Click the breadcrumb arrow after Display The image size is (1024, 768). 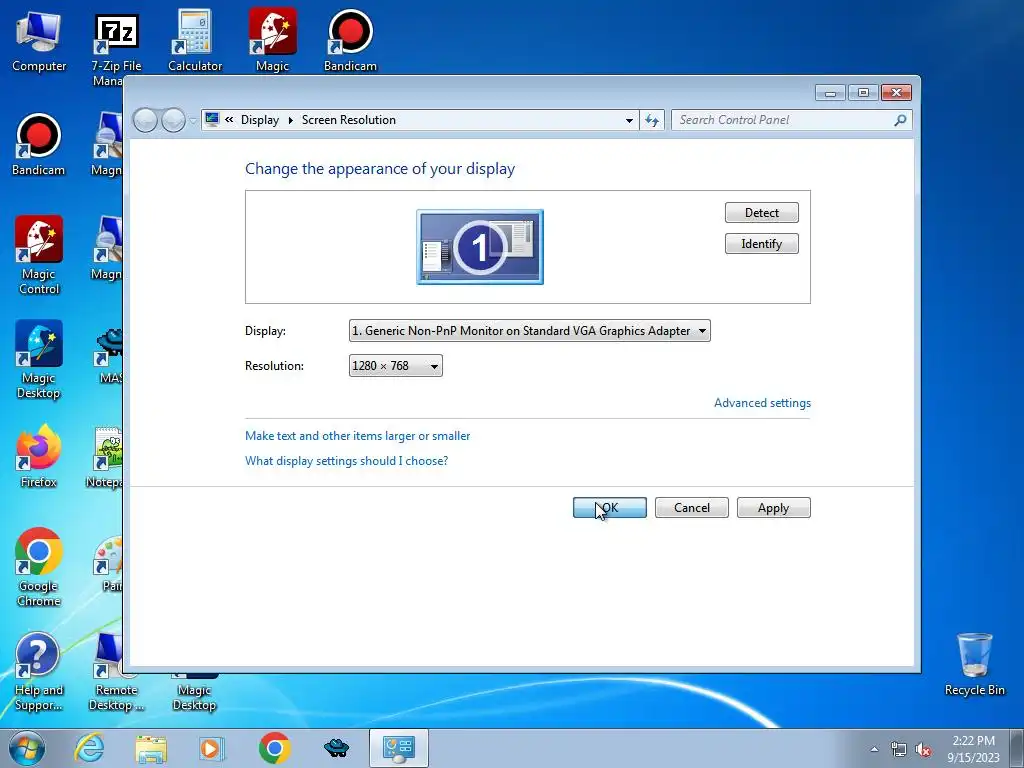(291, 120)
